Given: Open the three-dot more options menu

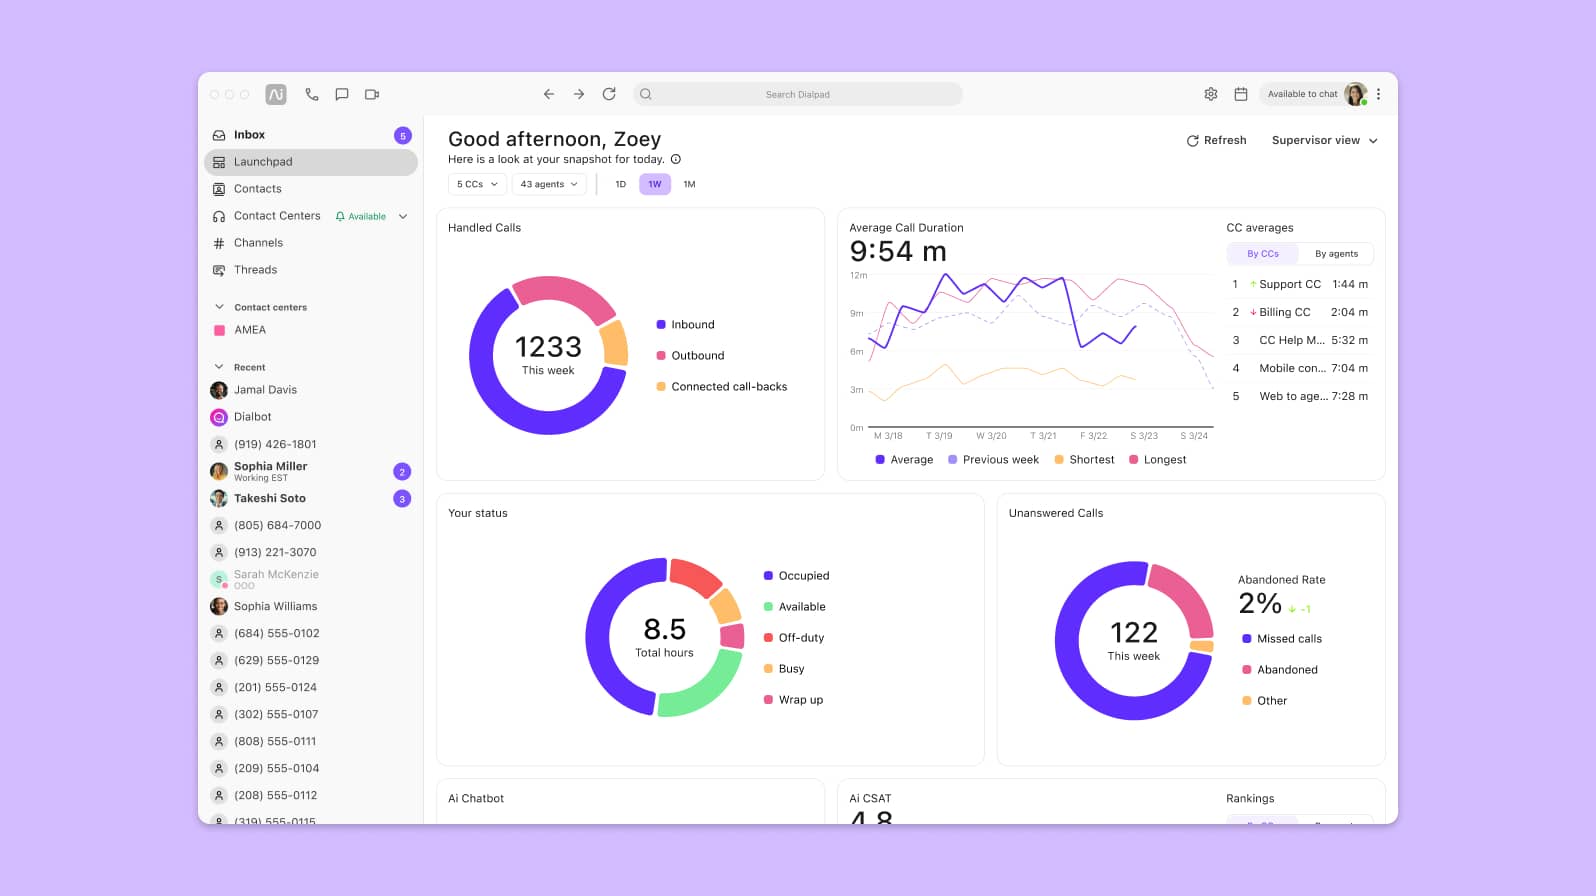Looking at the screenshot, I should tap(1378, 94).
